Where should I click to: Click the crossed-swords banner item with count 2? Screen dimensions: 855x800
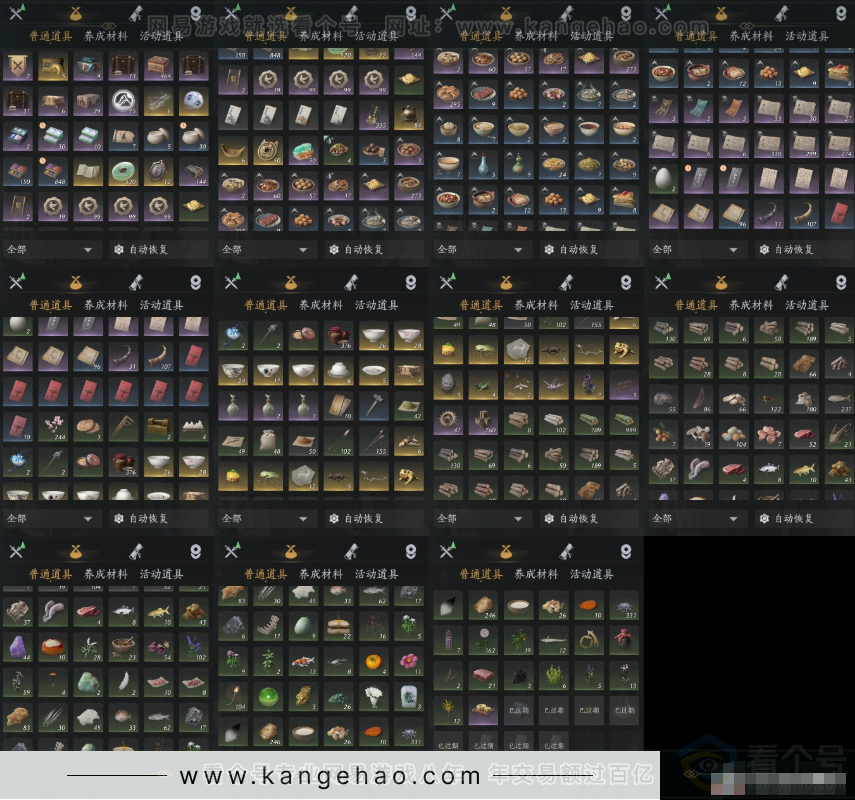coord(18,66)
